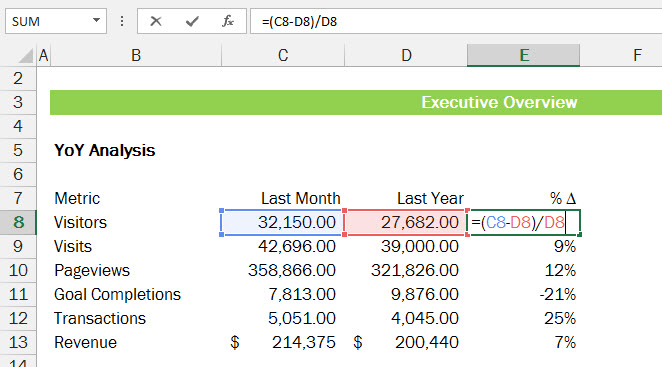
Task: Select row 13 header
Action: 18,343
